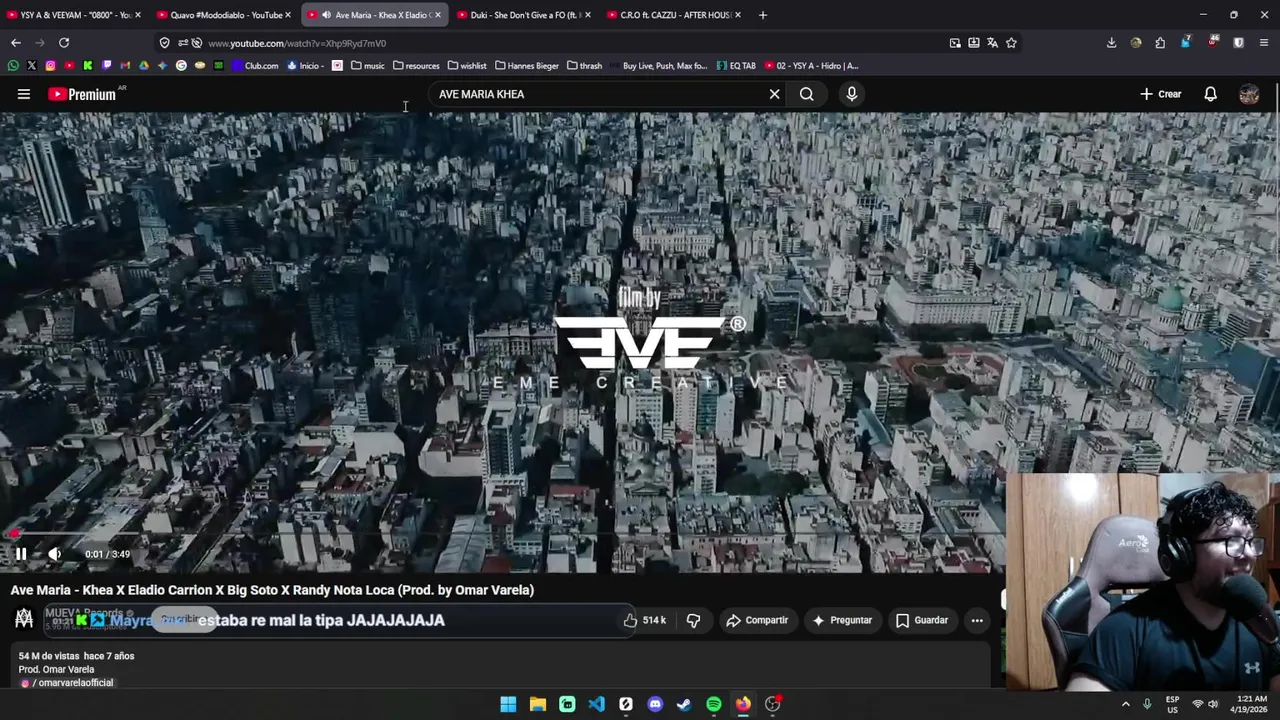The height and width of the screenshot is (720, 1280).
Task: Open the extensions puzzle icon
Action: click(1160, 43)
